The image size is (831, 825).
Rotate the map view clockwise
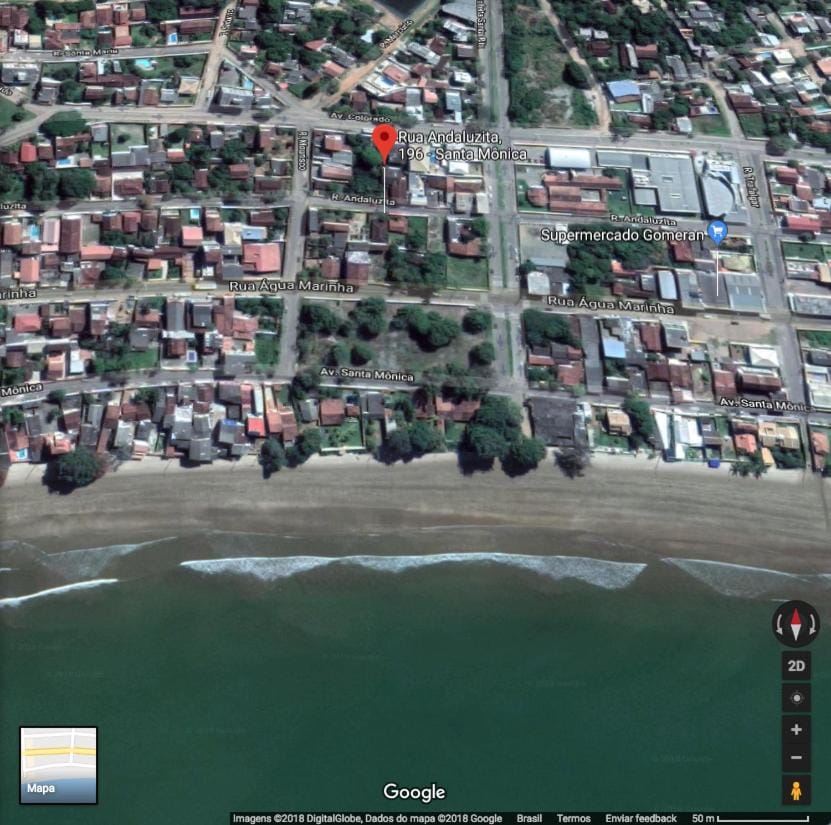pos(812,625)
